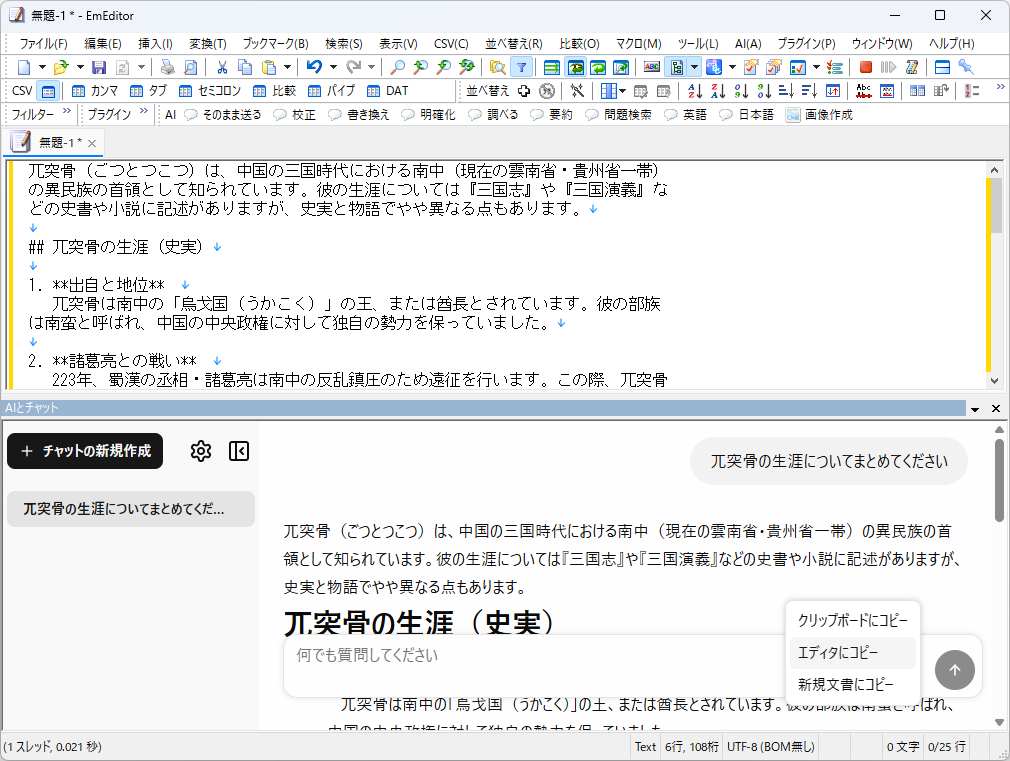
Task: Toggle outline tree view button
Action: [x=677, y=67]
